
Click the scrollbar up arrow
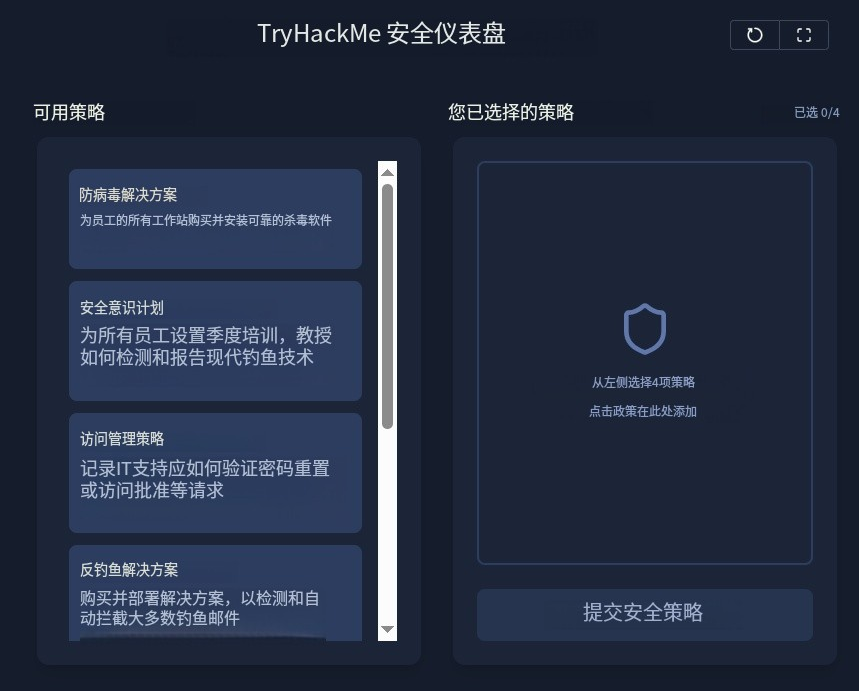coord(387,173)
